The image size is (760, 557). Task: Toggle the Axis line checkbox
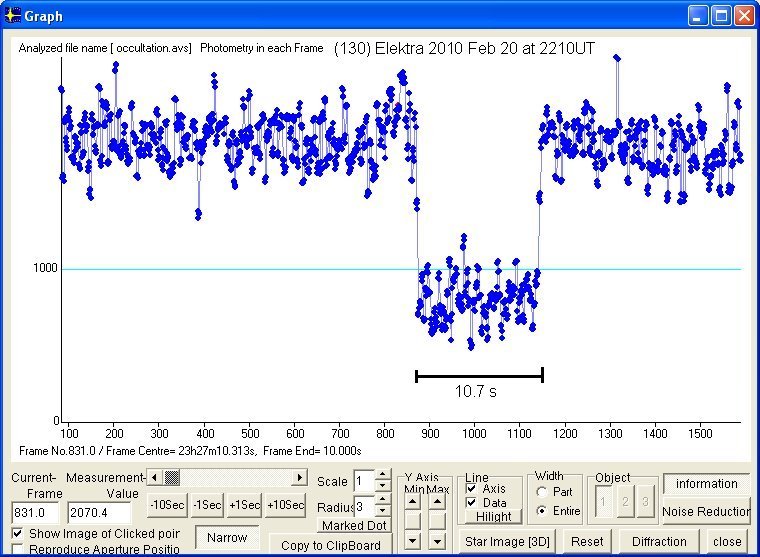tap(472, 489)
